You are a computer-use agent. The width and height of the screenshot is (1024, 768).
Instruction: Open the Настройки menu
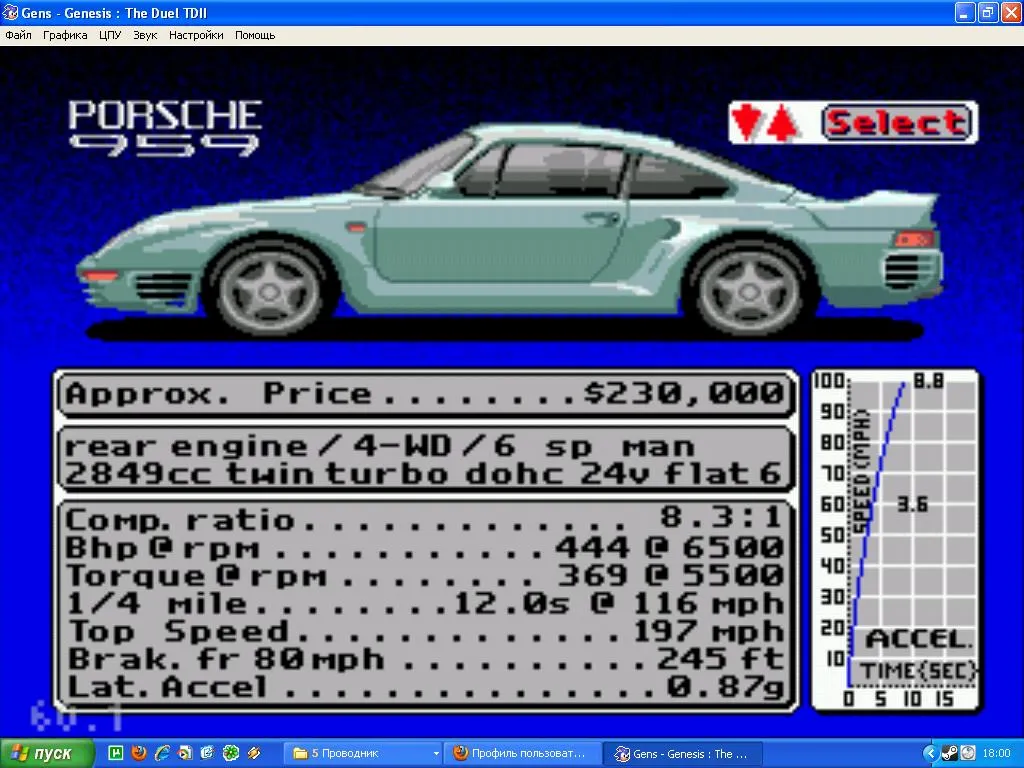pyautogui.click(x=196, y=35)
